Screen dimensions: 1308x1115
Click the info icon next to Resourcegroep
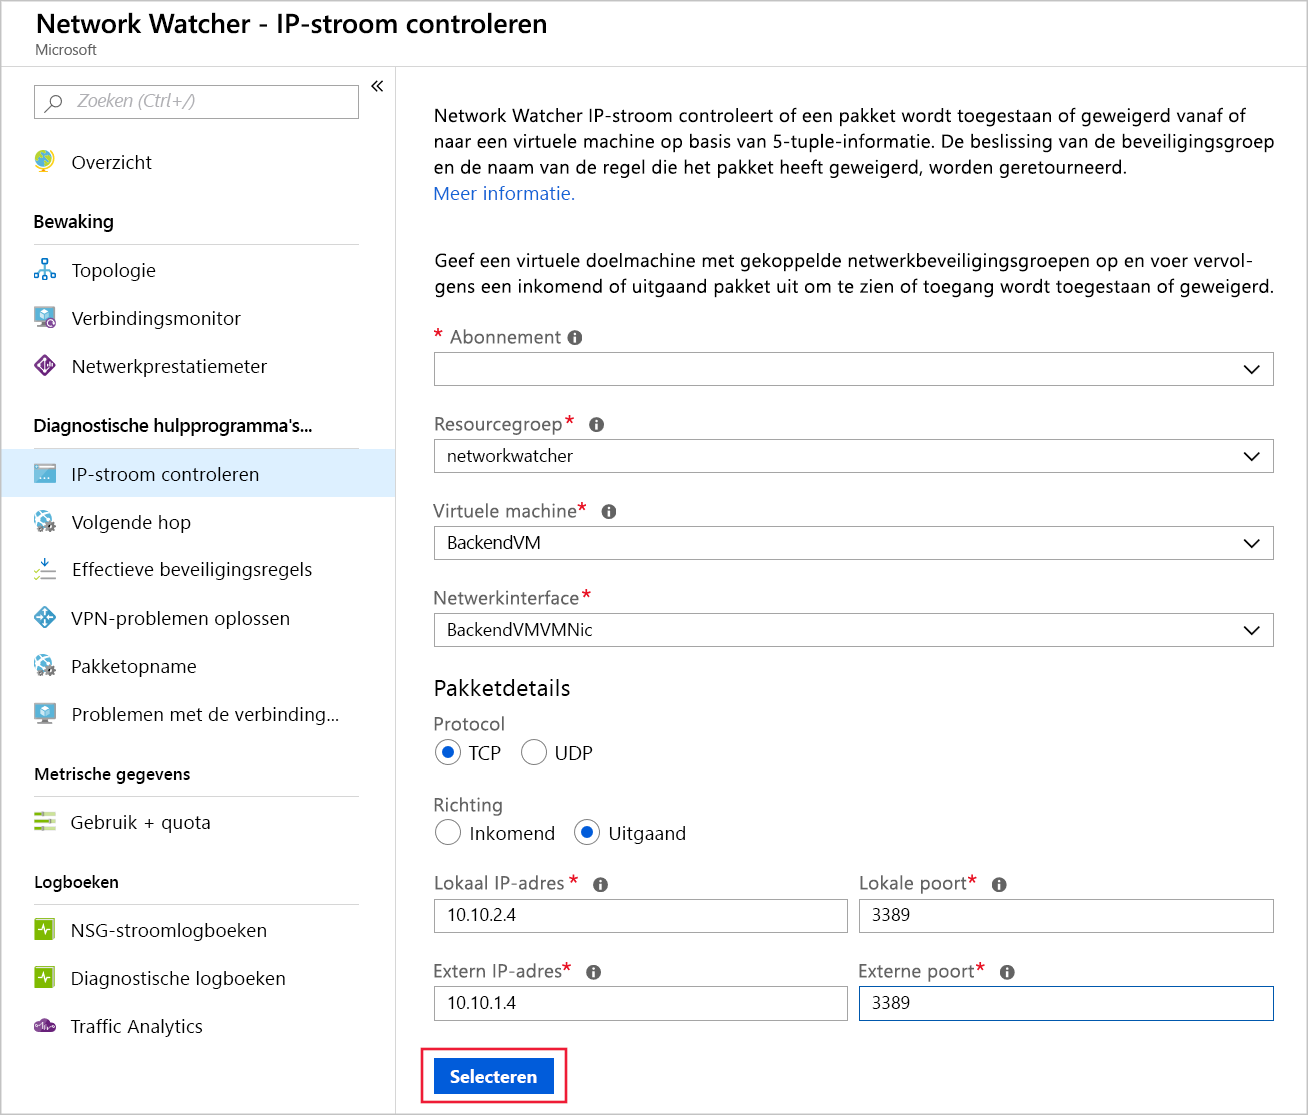(597, 425)
